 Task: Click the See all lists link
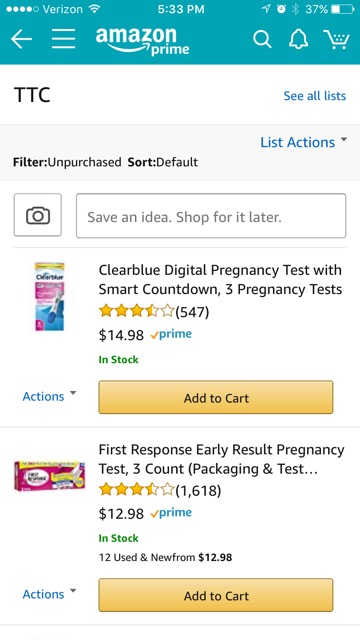tap(315, 96)
